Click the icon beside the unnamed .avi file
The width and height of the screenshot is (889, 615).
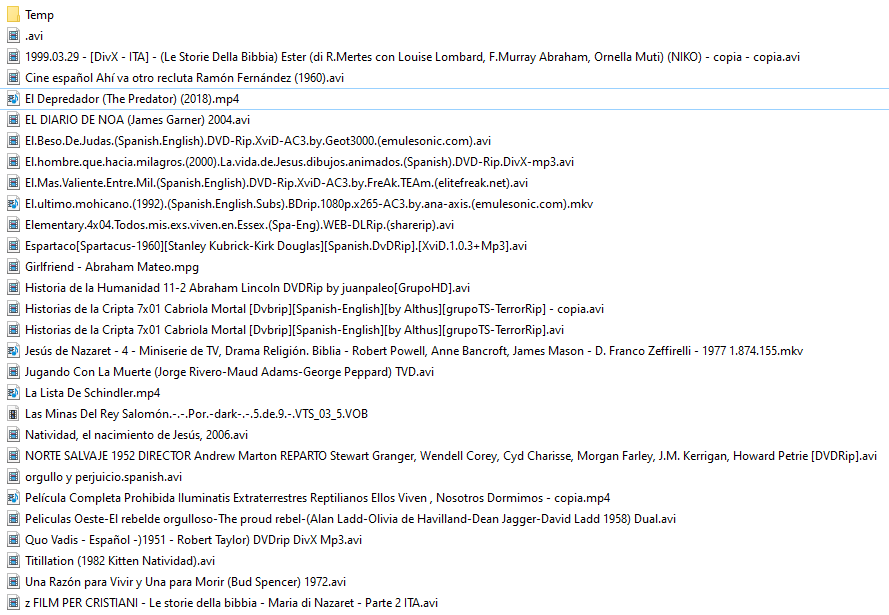pyautogui.click(x=13, y=36)
